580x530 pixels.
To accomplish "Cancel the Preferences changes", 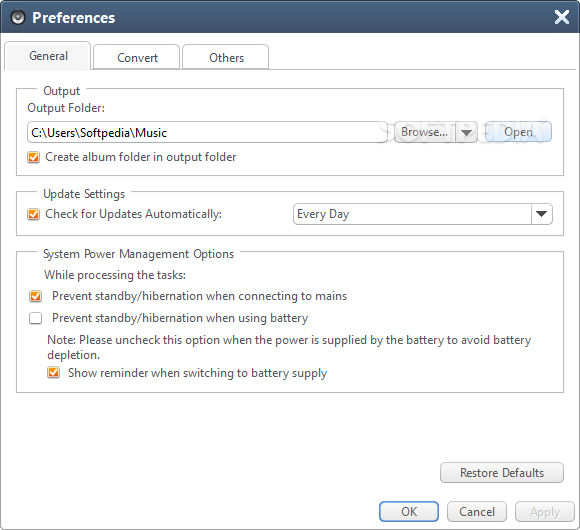I will (x=477, y=512).
